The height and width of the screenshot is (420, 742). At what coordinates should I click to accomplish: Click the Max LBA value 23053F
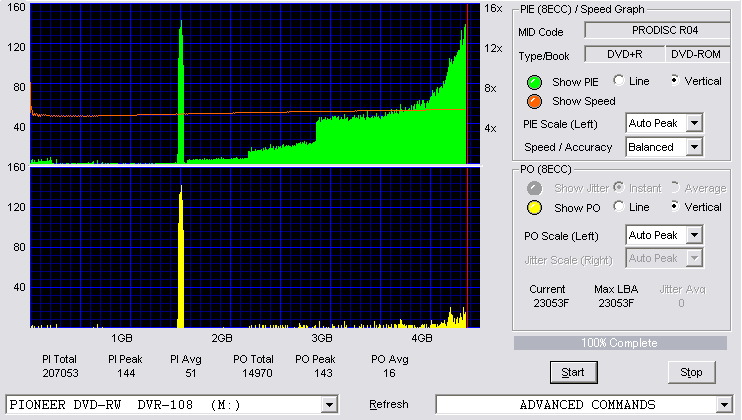pyautogui.click(x=616, y=303)
